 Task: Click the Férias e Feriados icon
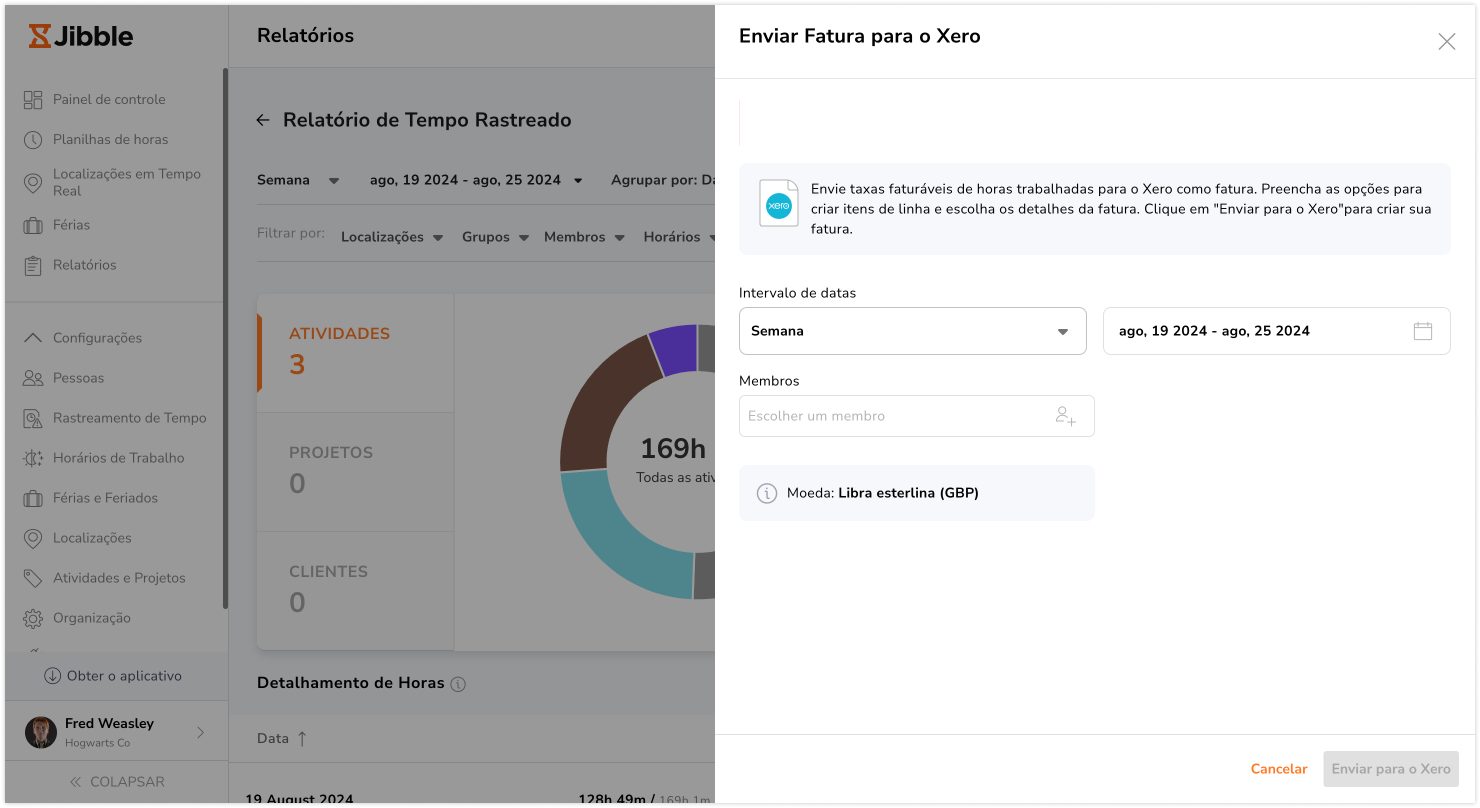(x=33, y=498)
